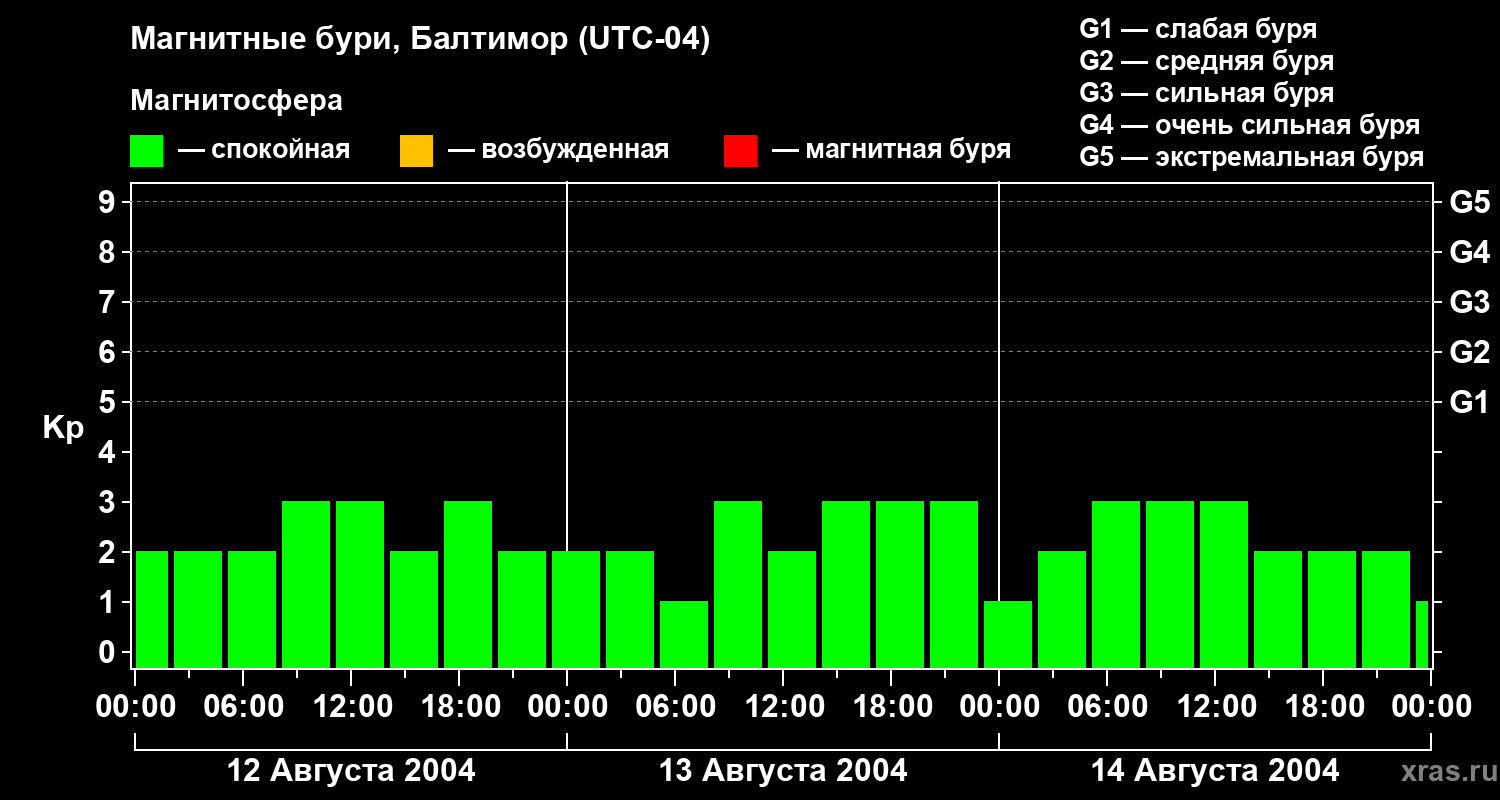This screenshot has width=1500, height=800.
Task: Click 'G2 — средняя буря' description
Action: 1206,61
